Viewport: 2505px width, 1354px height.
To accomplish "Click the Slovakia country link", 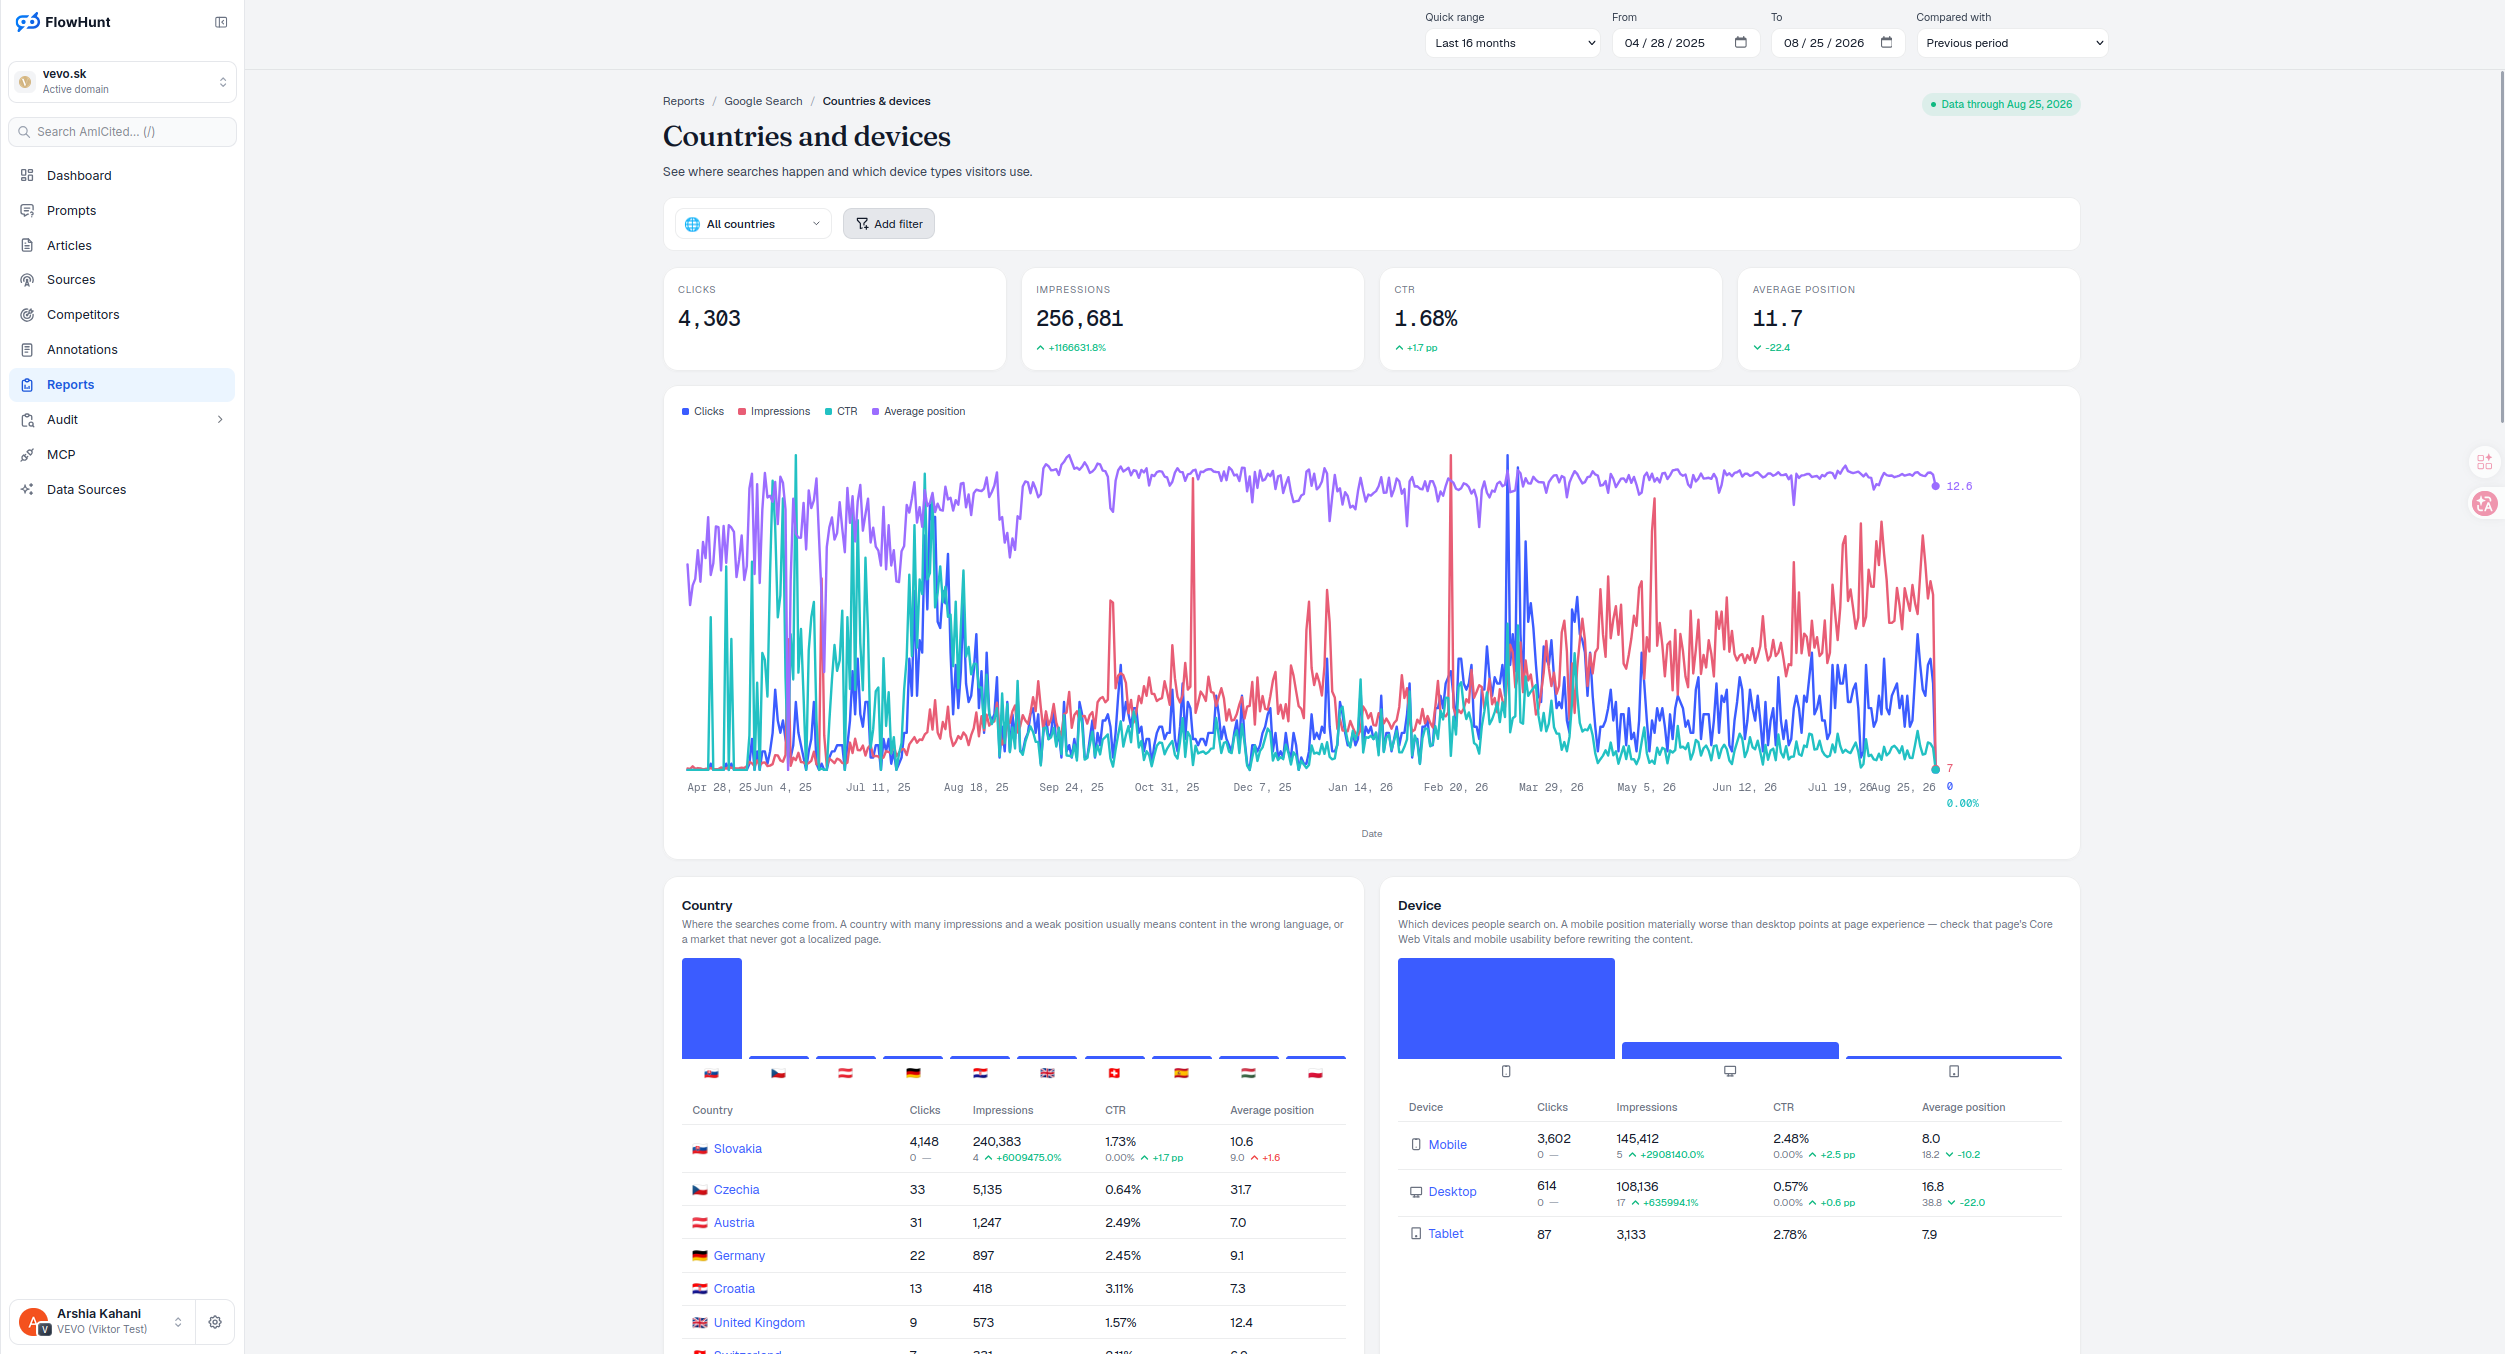I will click(x=737, y=1149).
